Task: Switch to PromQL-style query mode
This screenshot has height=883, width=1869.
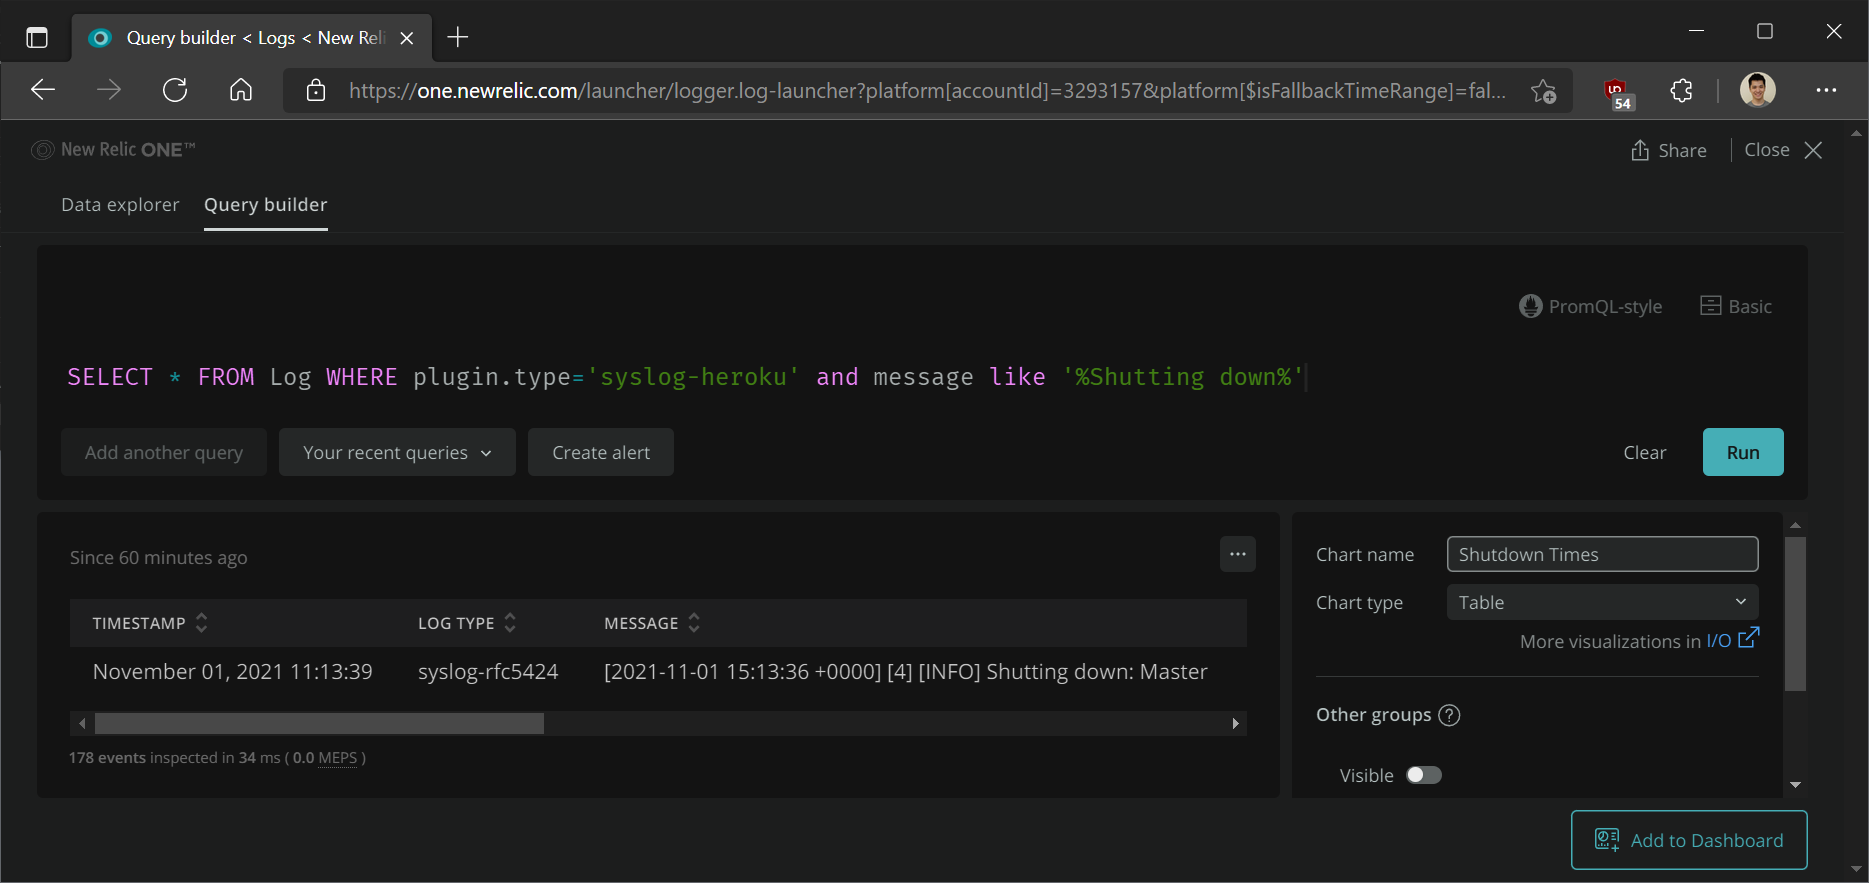Action: click(x=1591, y=306)
